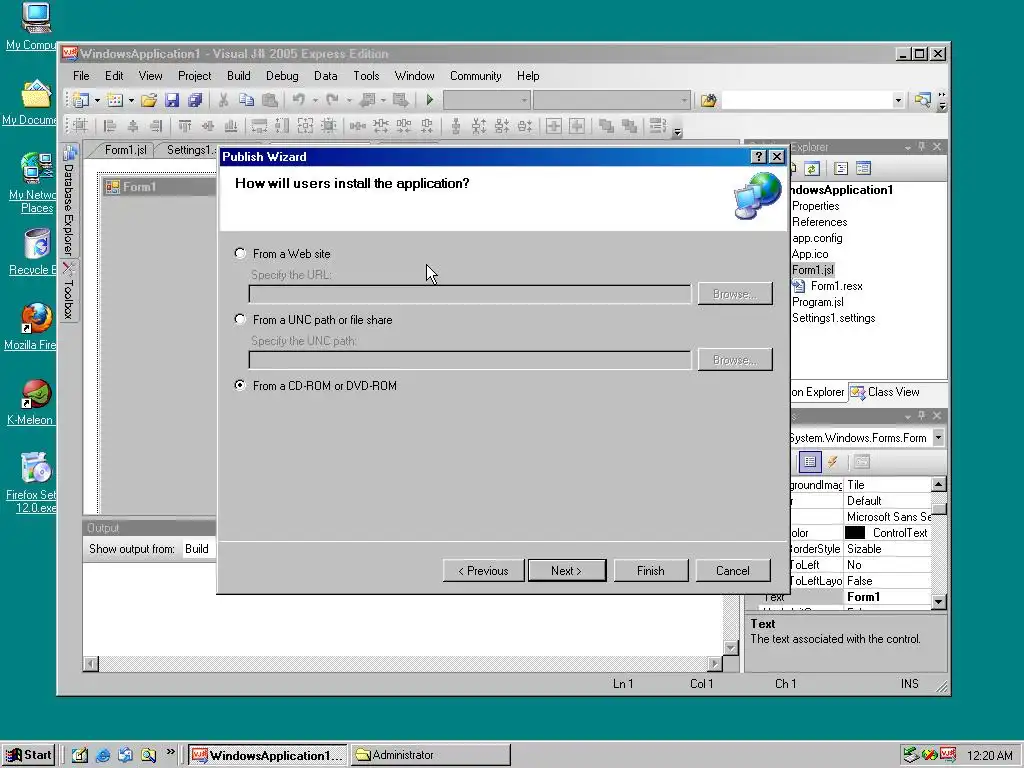Select Settings1.settings in Solution Explorer
Viewport: 1024px width, 768px height.
(x=833, y=318)
